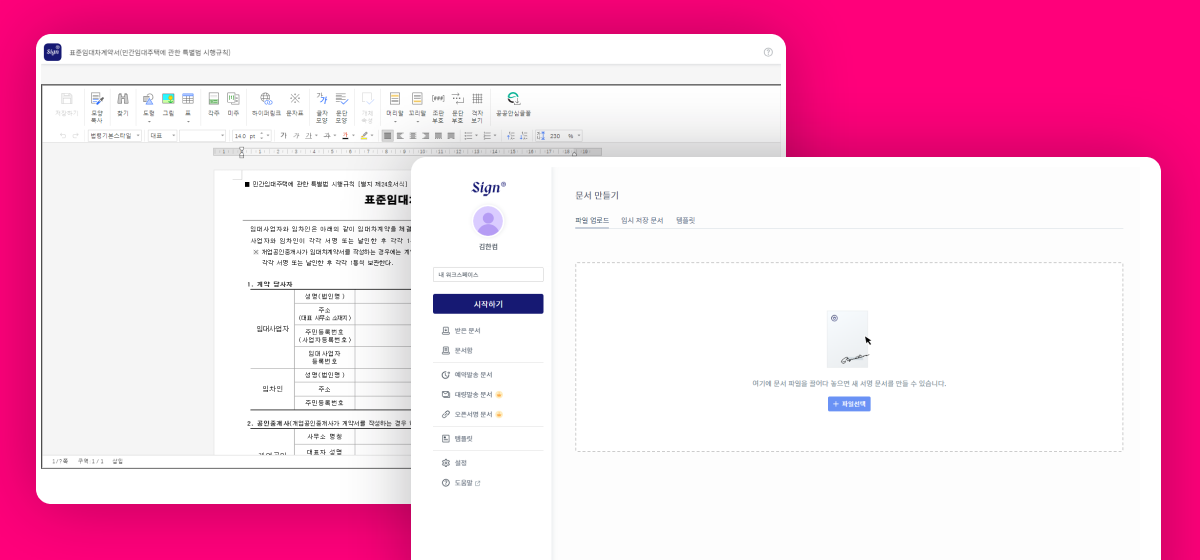The image size is (1200, 560).
Task: Open 글자모양 character format icon
Action: coord(322,106)
